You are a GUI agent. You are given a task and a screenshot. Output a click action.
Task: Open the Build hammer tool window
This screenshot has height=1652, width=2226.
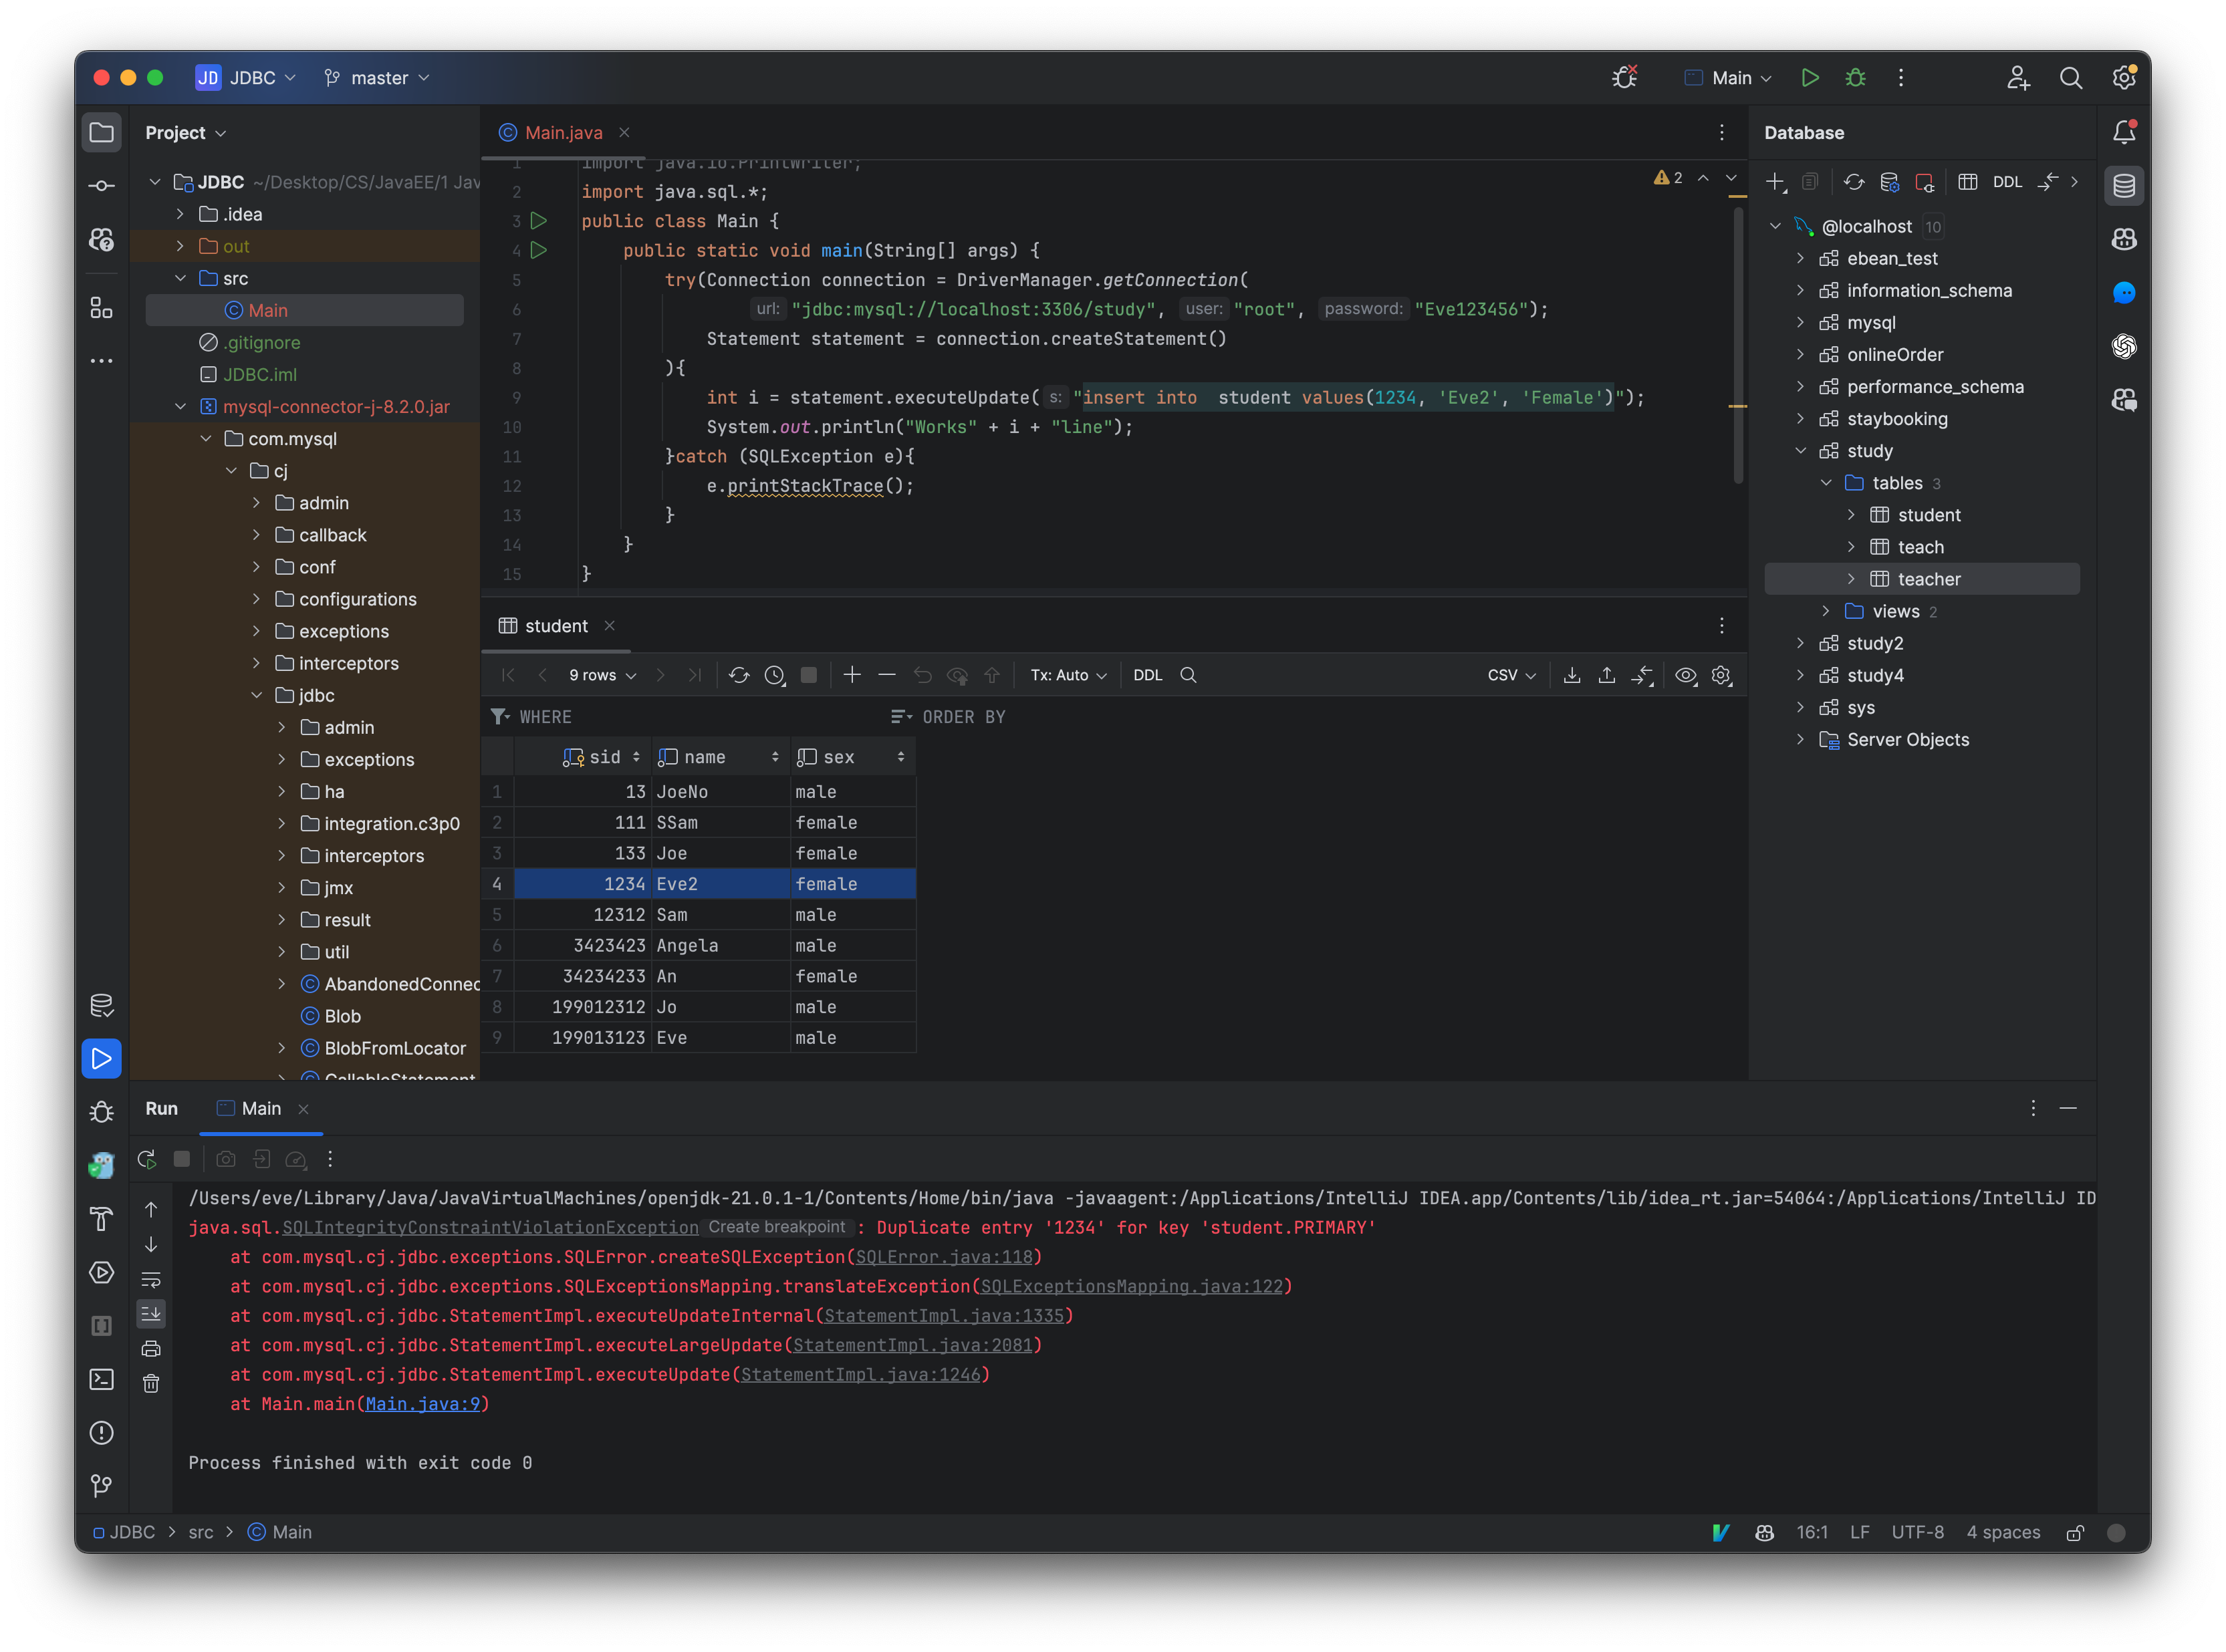coord(101,1219)
